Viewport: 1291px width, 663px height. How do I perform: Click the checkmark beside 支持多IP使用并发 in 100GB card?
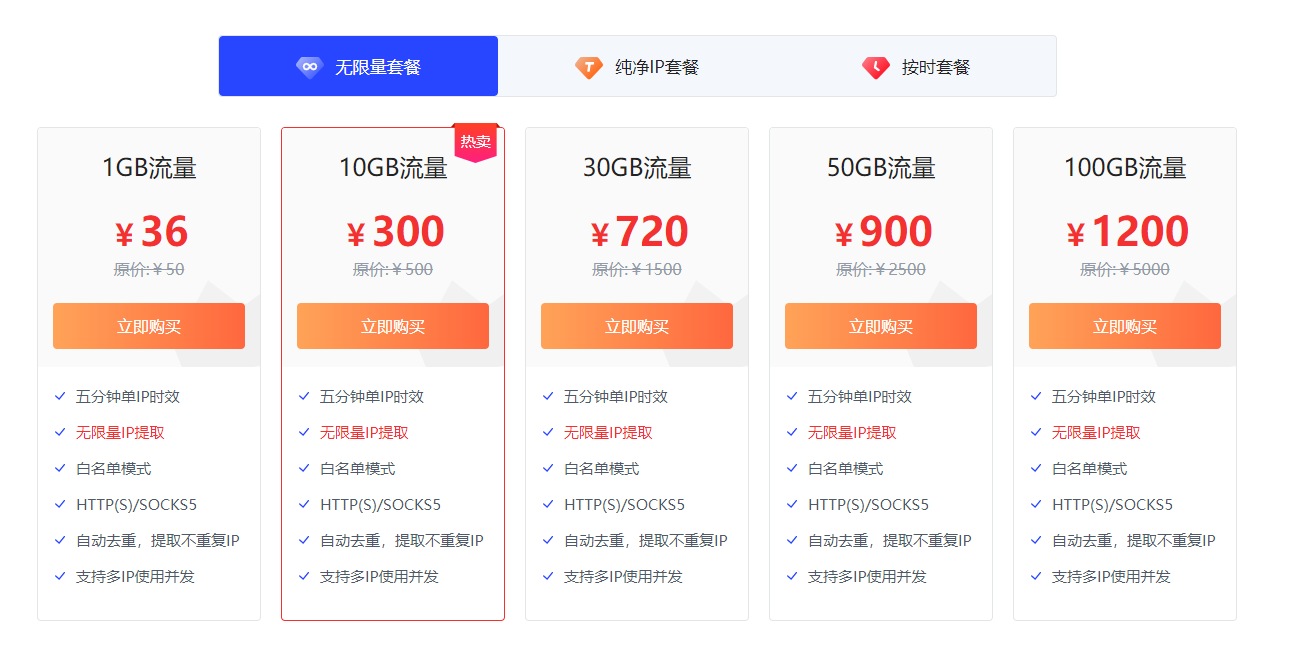tap(1036, 576)
